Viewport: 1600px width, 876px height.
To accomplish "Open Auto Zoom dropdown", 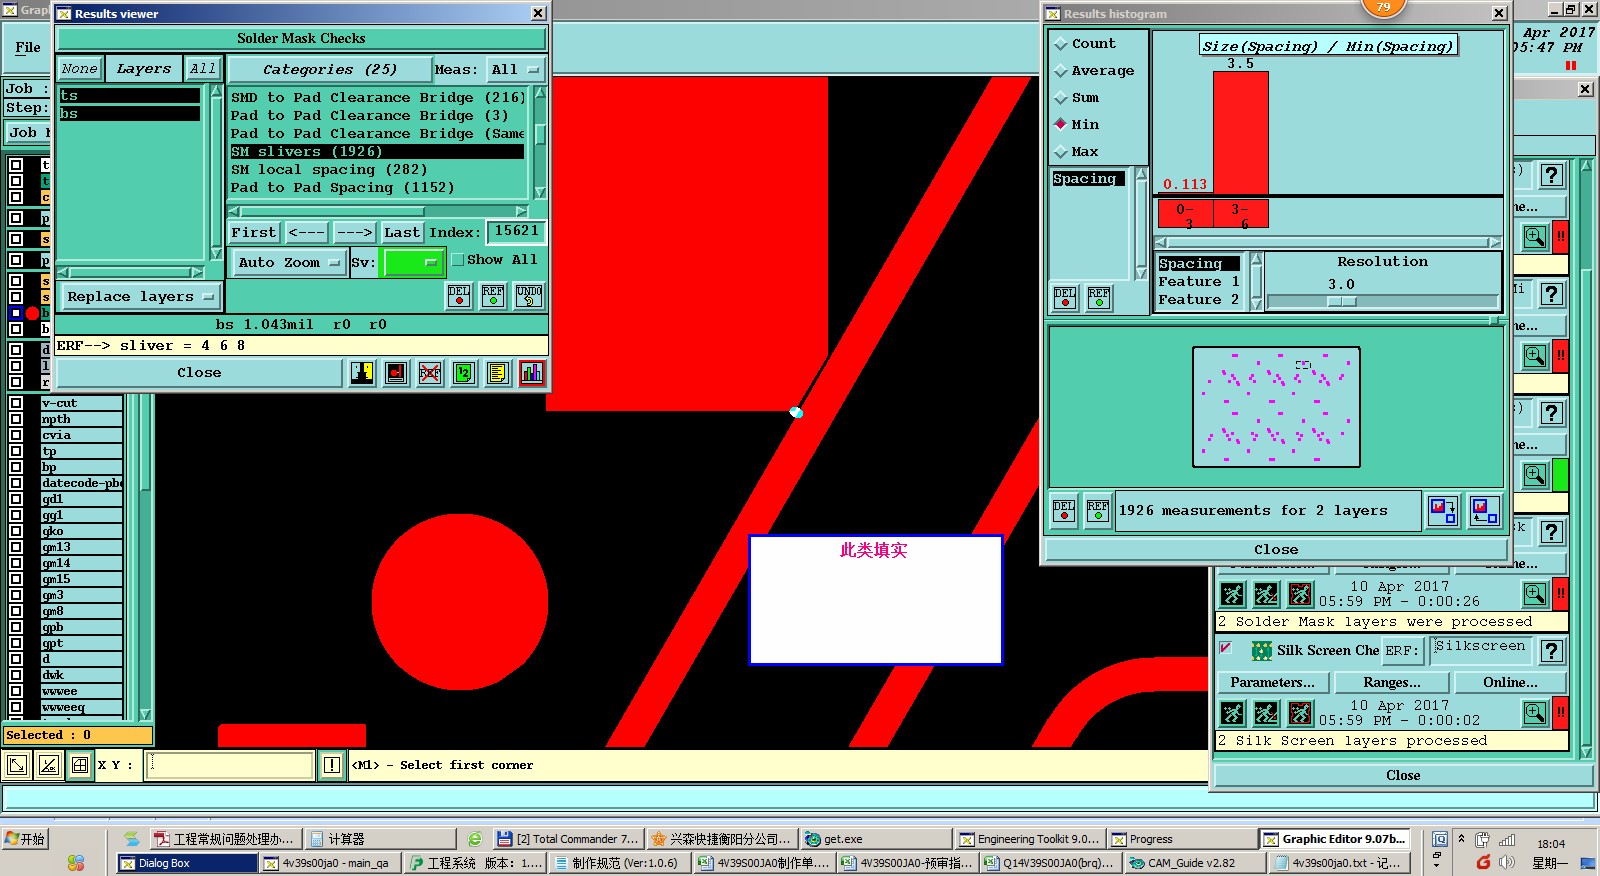I will (289, 263).
